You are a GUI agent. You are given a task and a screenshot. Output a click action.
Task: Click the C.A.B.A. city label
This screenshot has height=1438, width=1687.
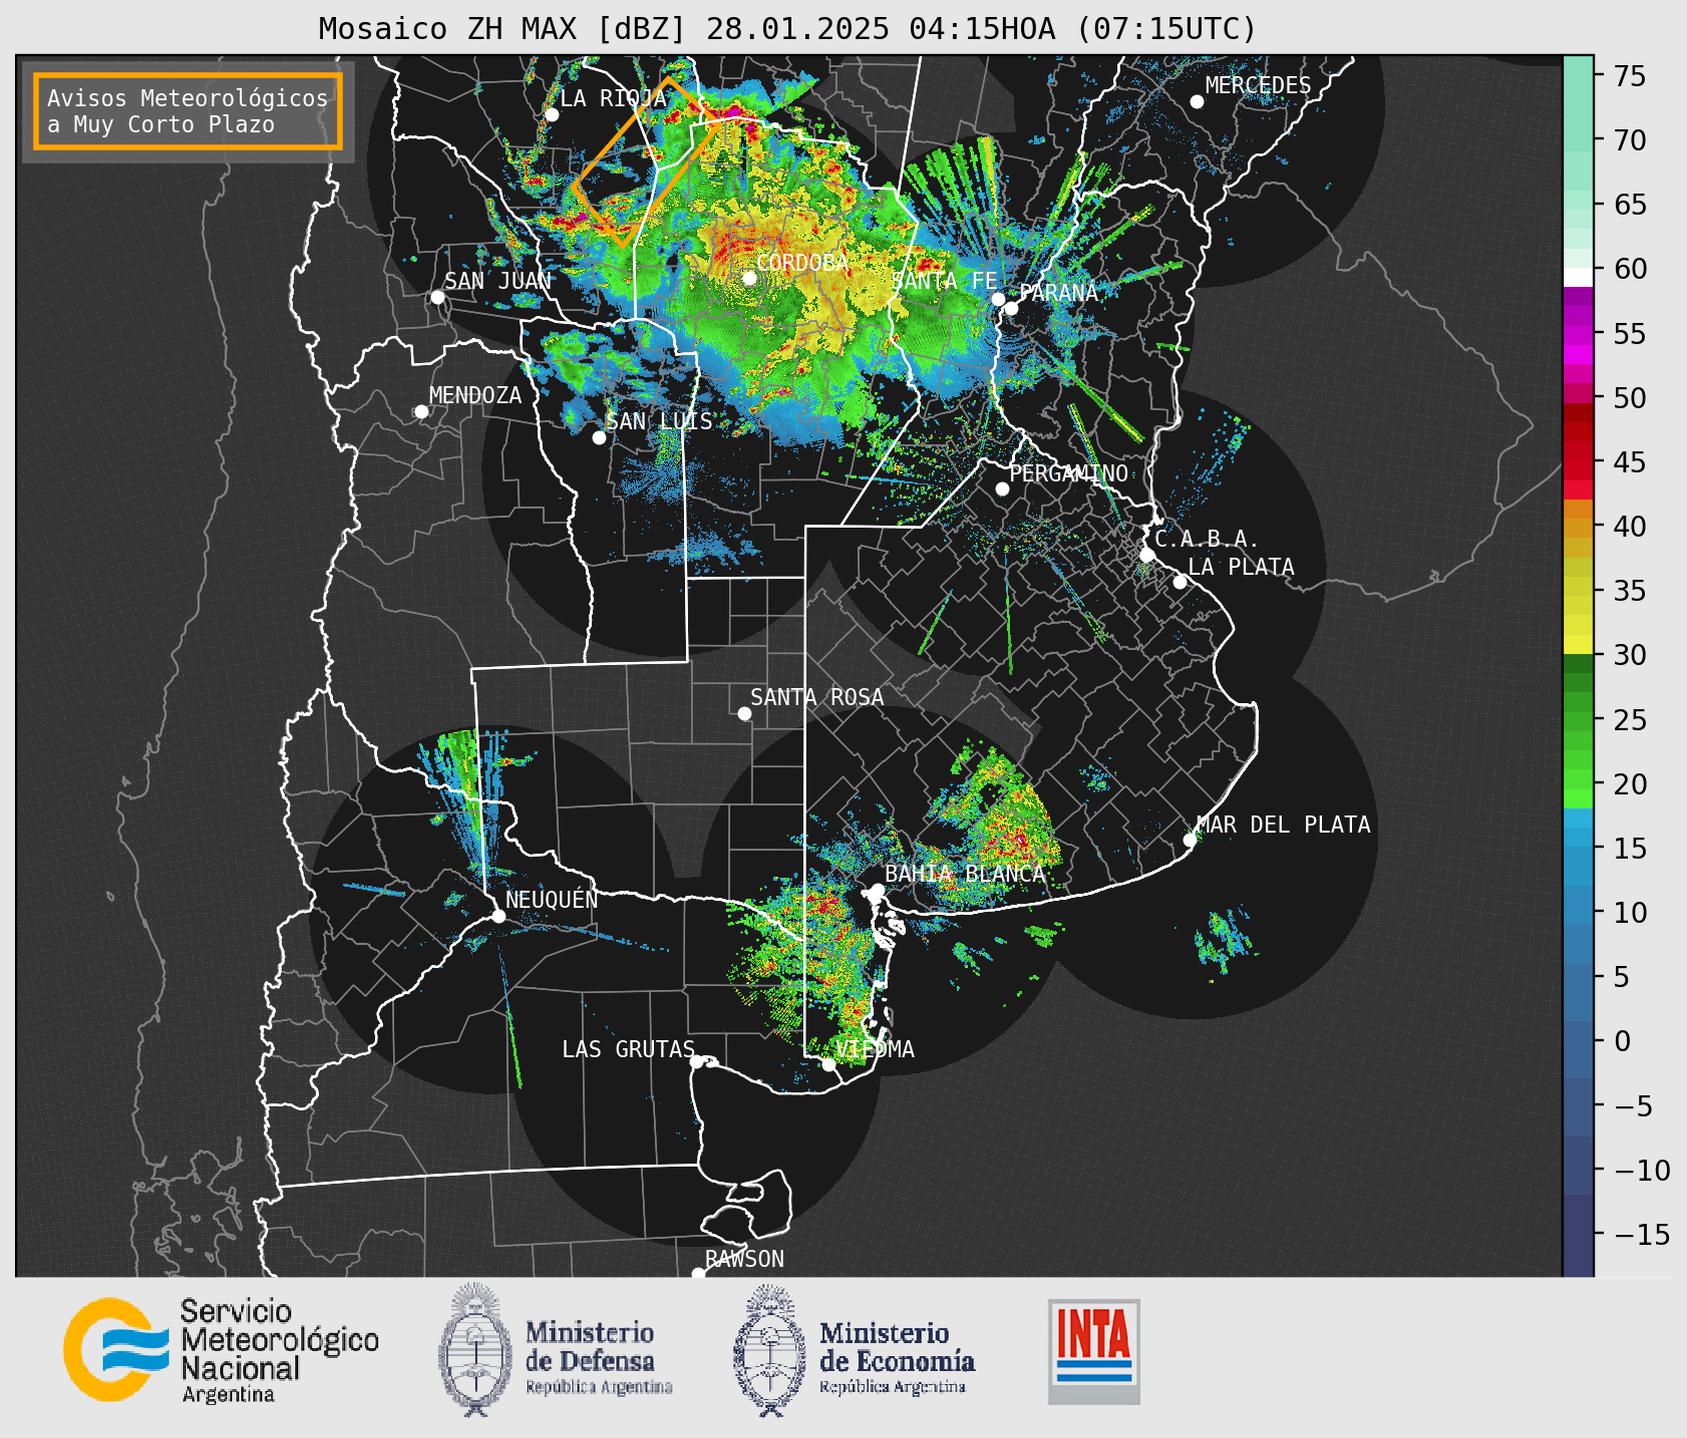(x=1206, y=539)
